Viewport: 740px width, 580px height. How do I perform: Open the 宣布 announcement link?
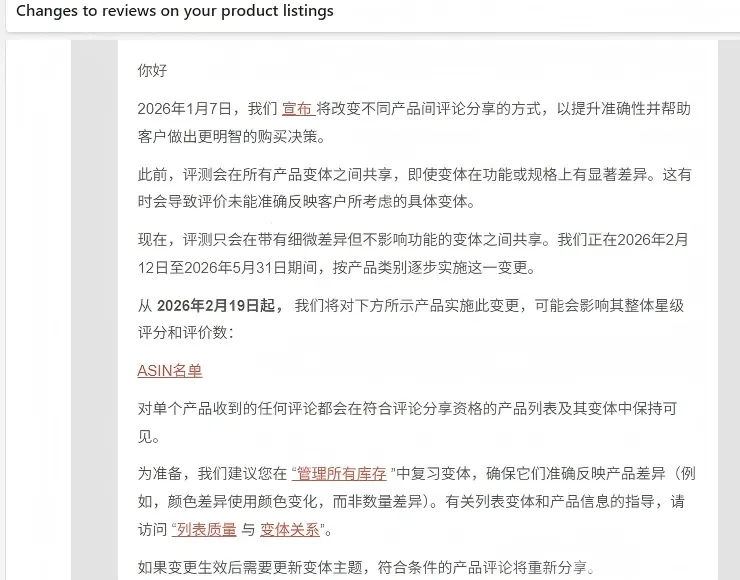(298, 109)
